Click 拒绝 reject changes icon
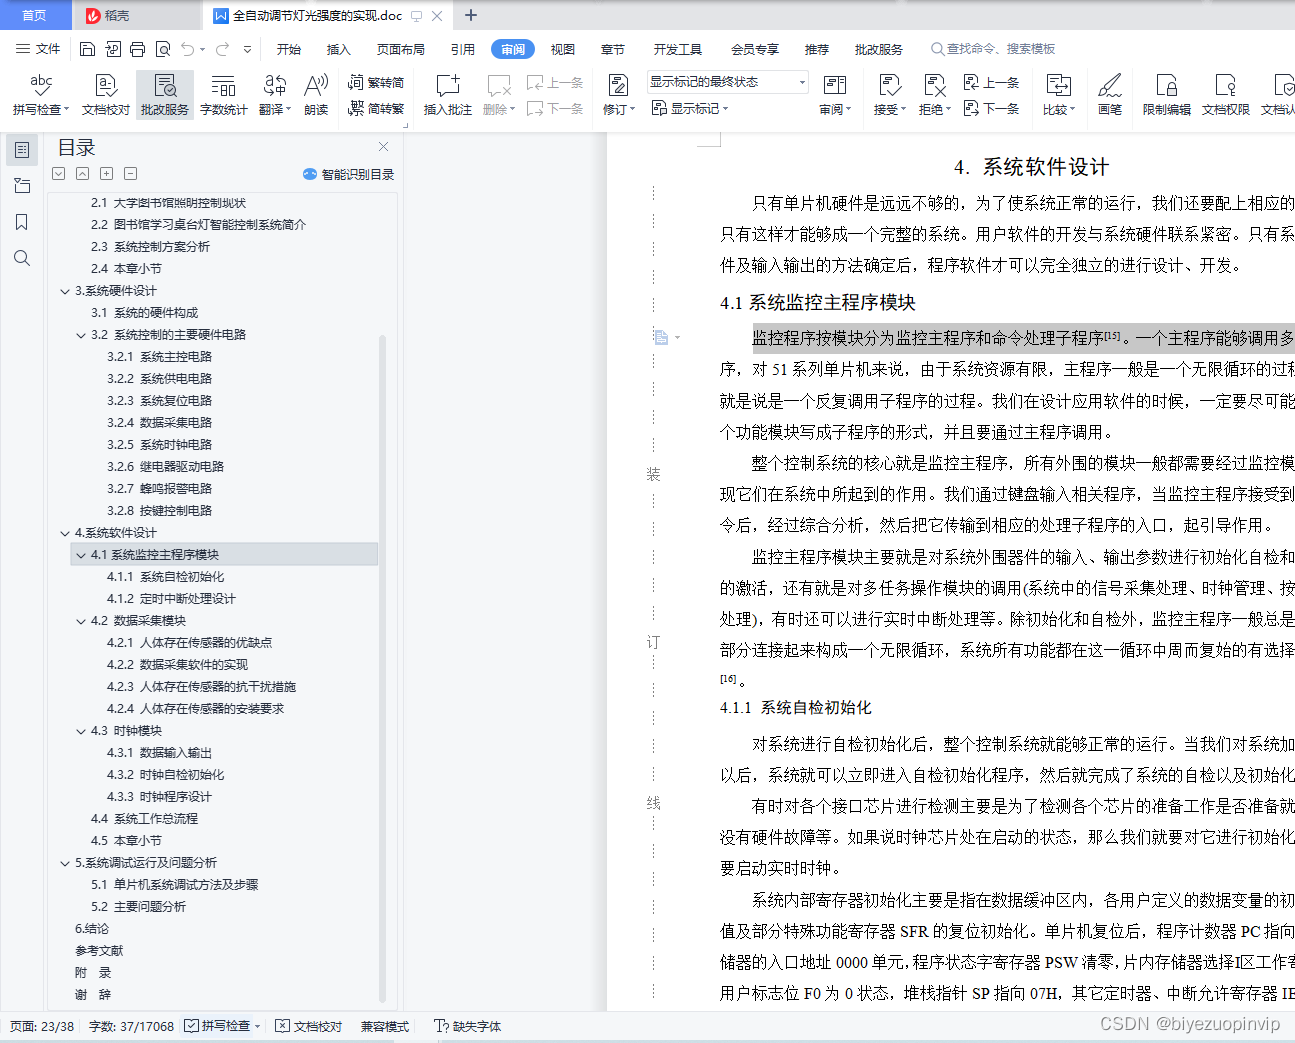The height and width of the screenshot is (1043, 1295). click(934, 95)
